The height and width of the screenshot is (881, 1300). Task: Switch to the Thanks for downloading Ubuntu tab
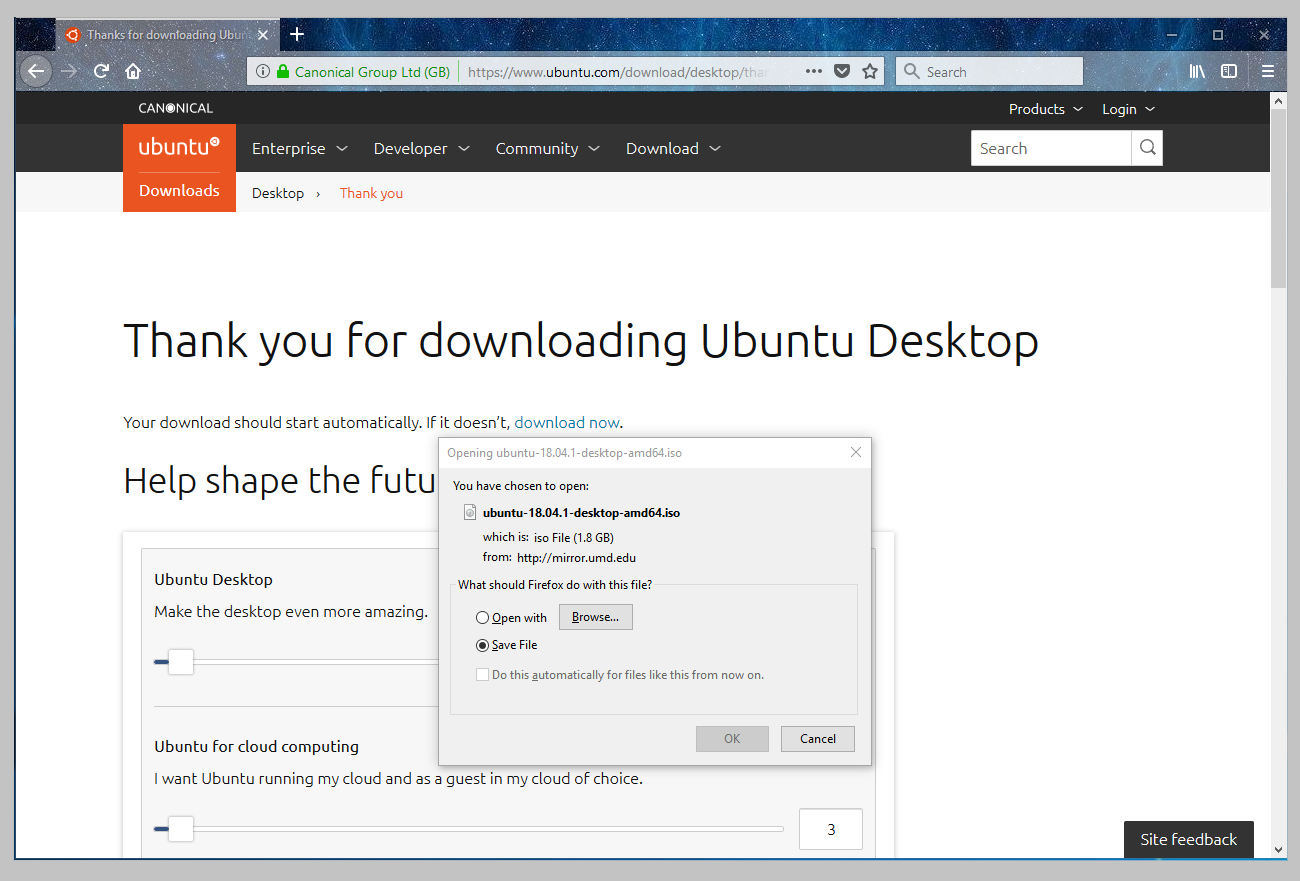168,34
